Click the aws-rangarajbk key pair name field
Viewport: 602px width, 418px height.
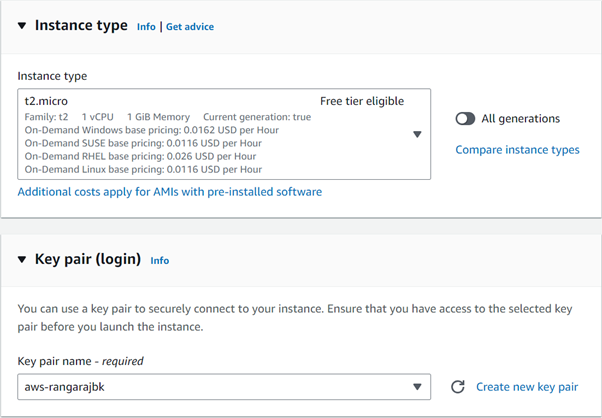click(x=224, y=387)
